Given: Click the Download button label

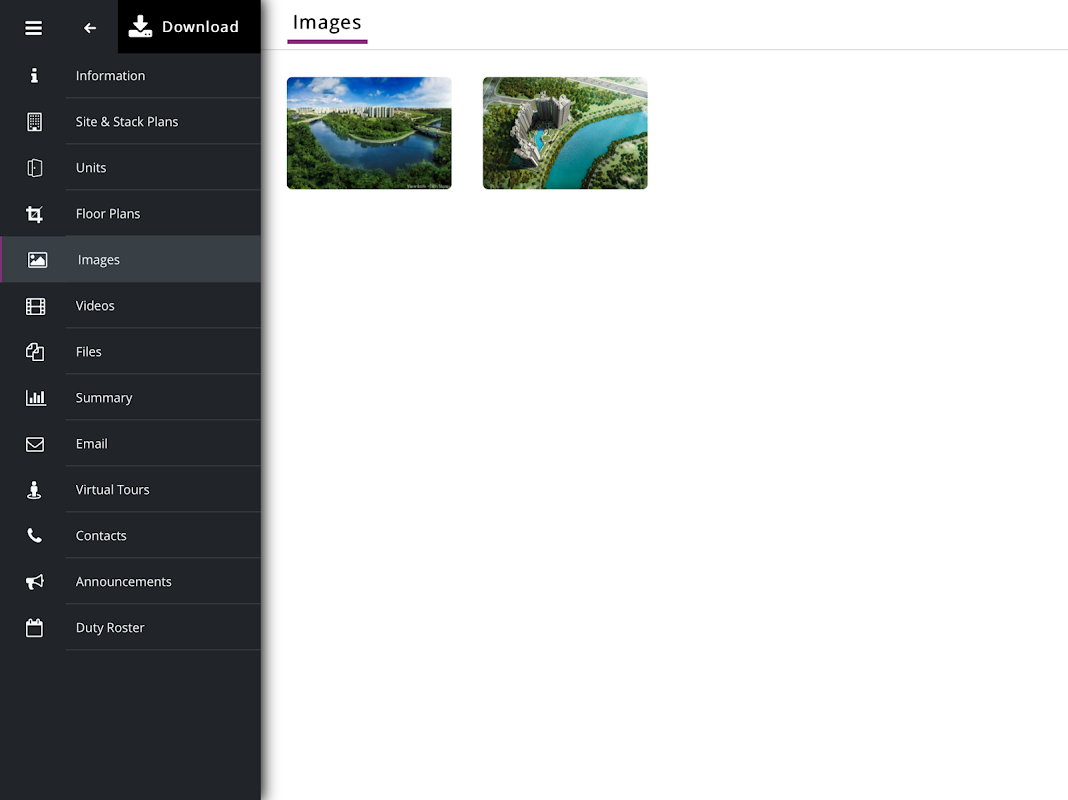Looking at the screenshot, I should tap(200, 27).
